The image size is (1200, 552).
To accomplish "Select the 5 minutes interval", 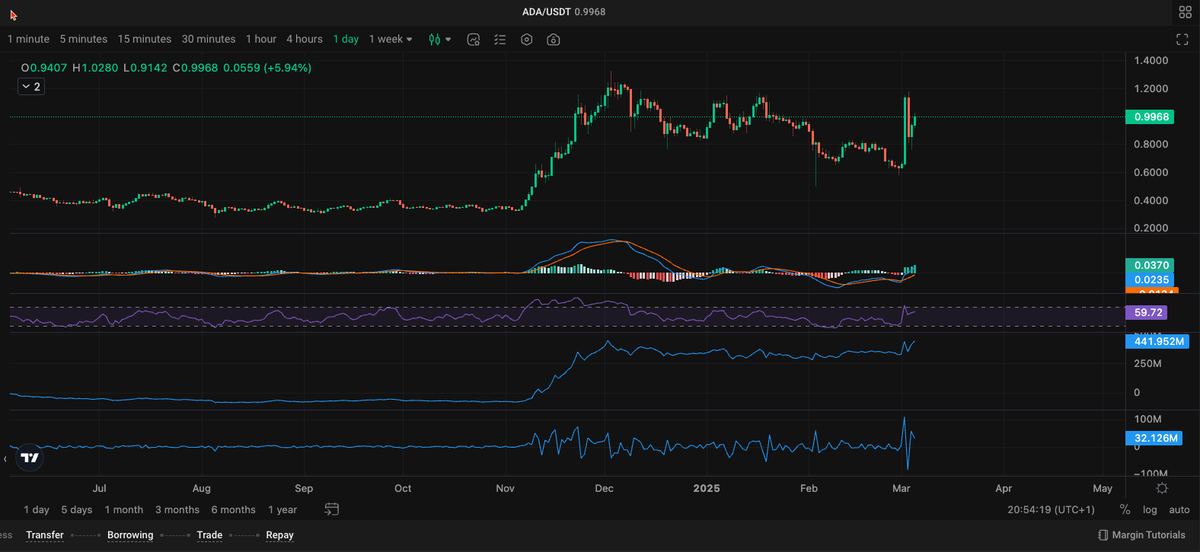I will 83,39.
